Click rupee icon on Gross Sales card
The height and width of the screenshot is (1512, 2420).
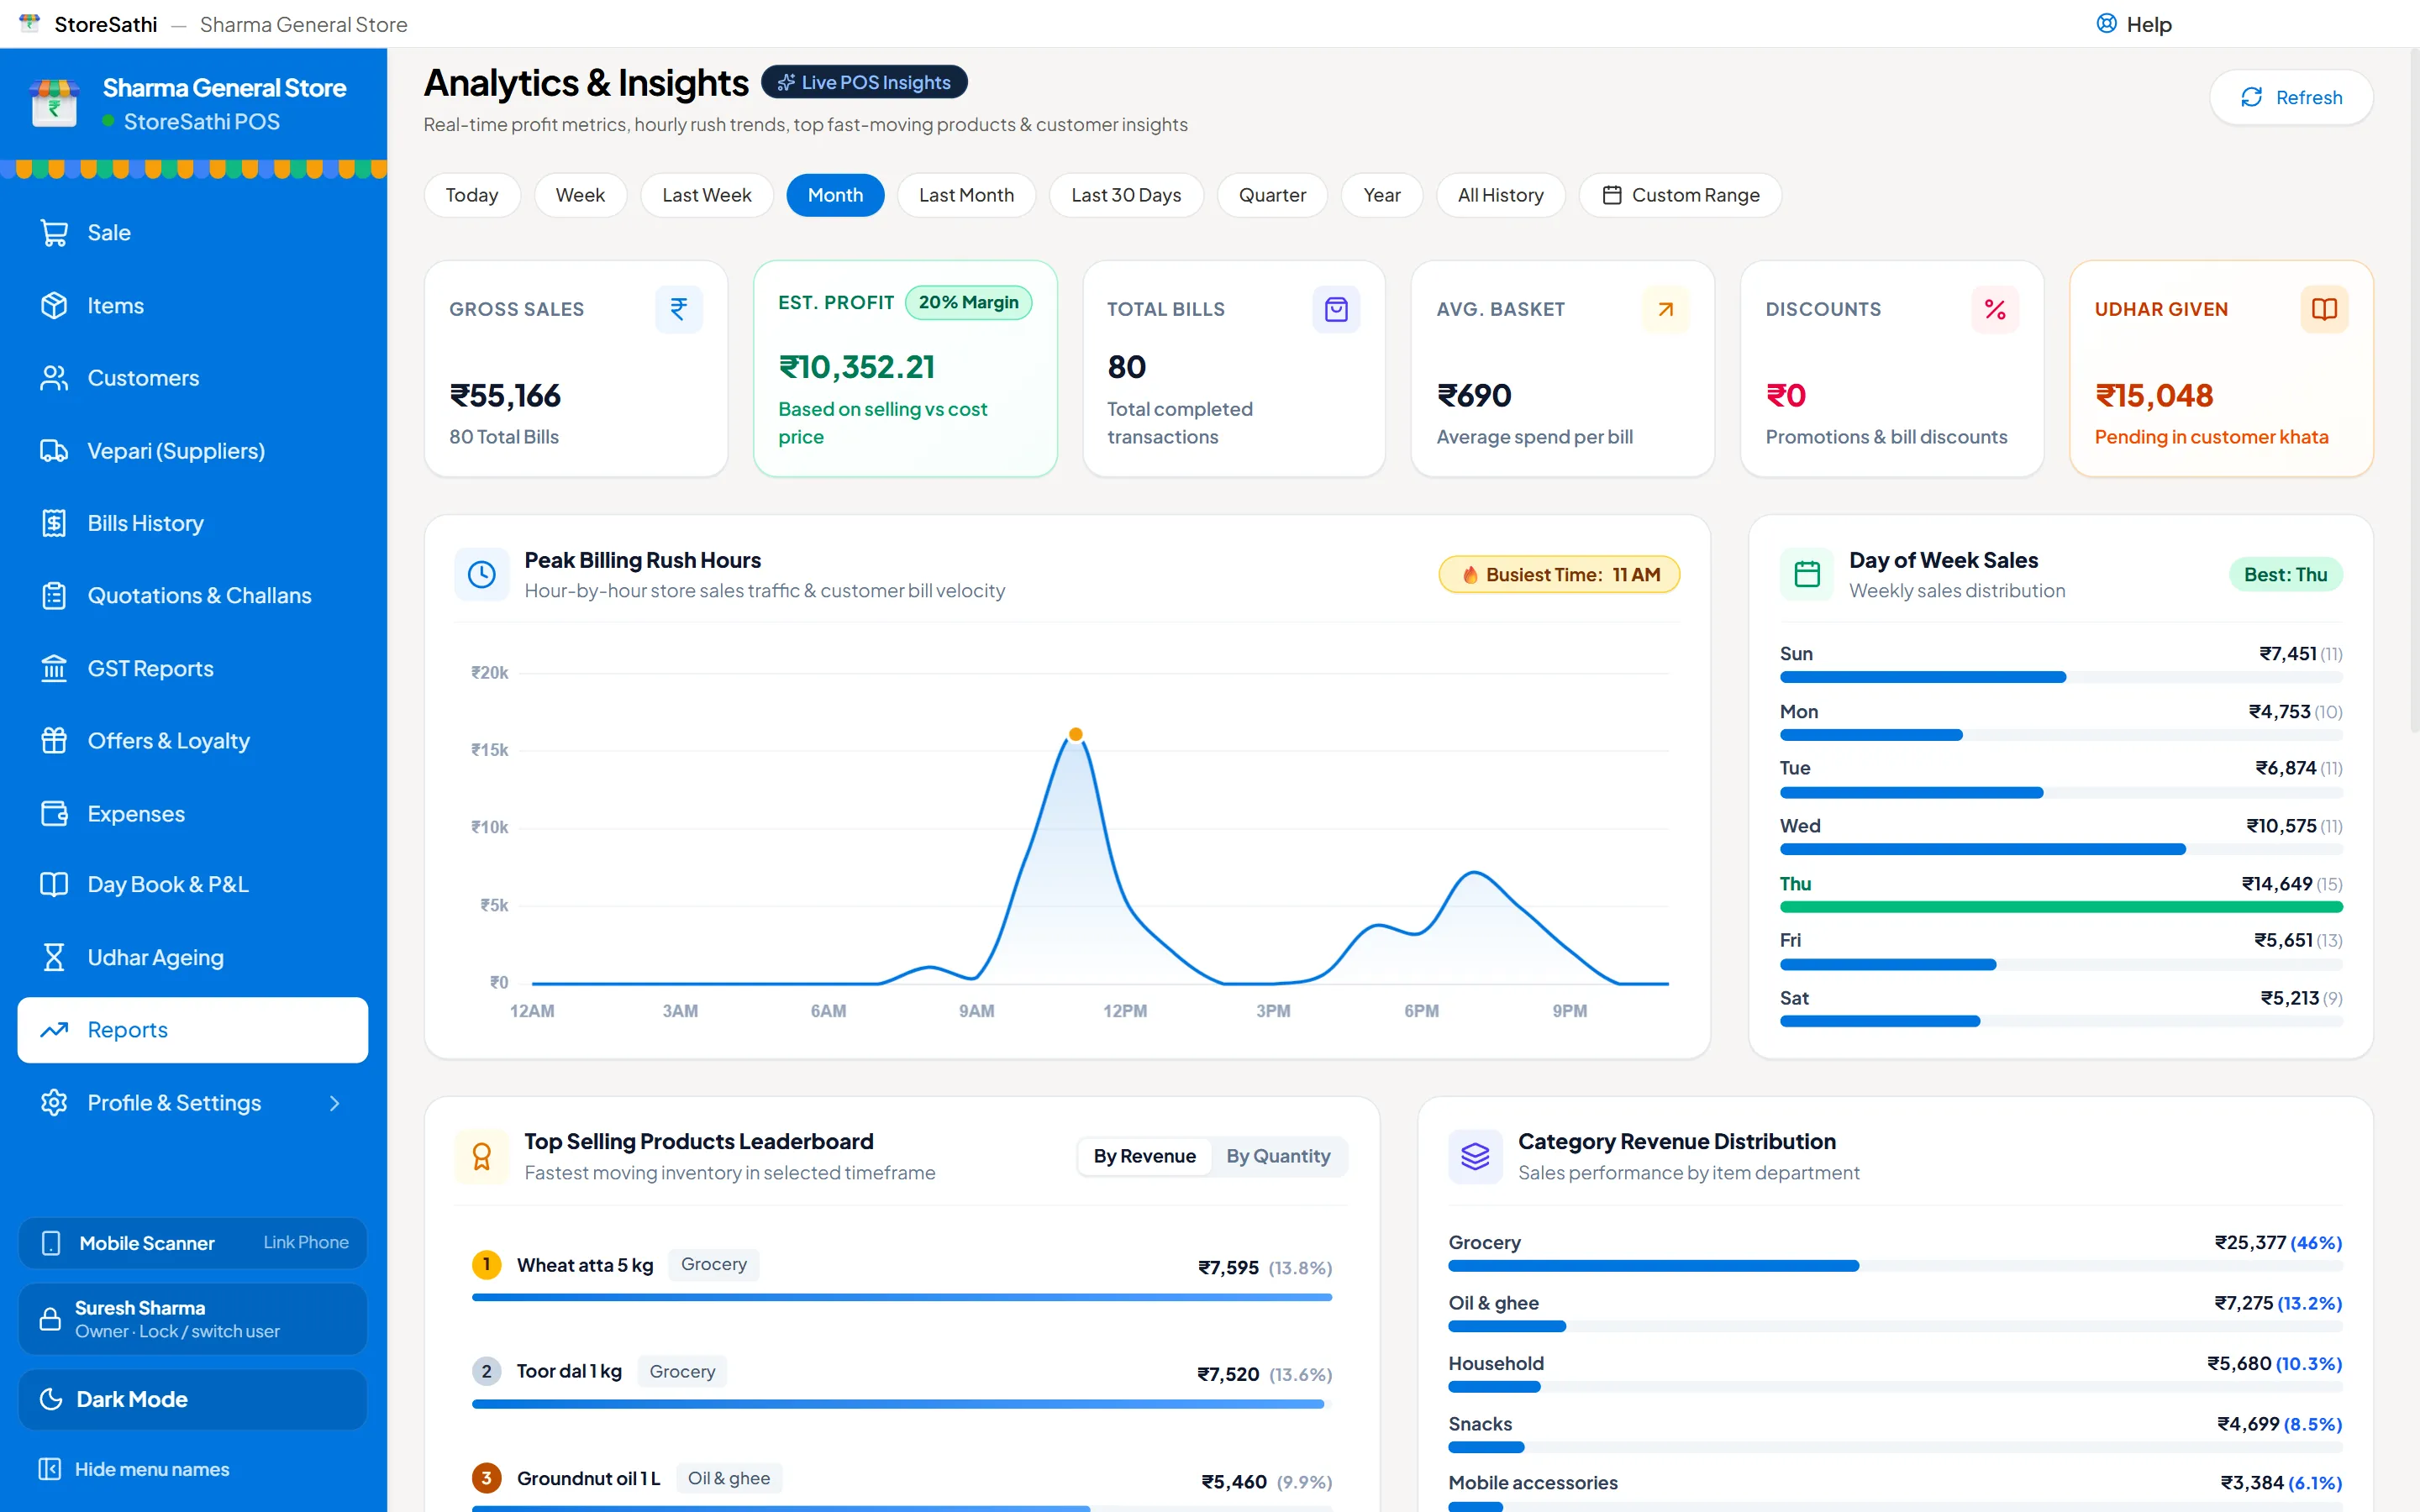tap(679, 309)
